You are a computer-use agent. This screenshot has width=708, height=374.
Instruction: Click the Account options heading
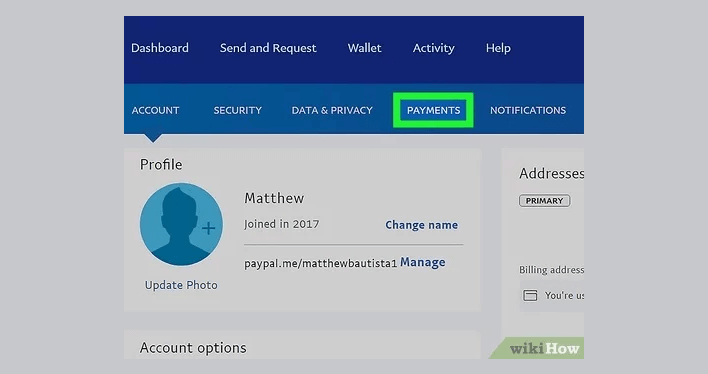click(x=193, y=348)
